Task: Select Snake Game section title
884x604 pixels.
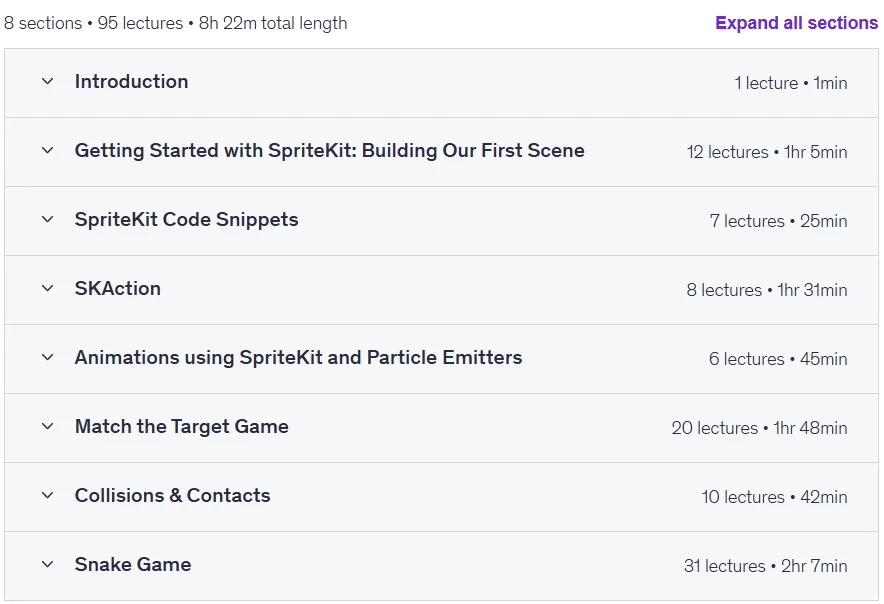Action: 133,564
